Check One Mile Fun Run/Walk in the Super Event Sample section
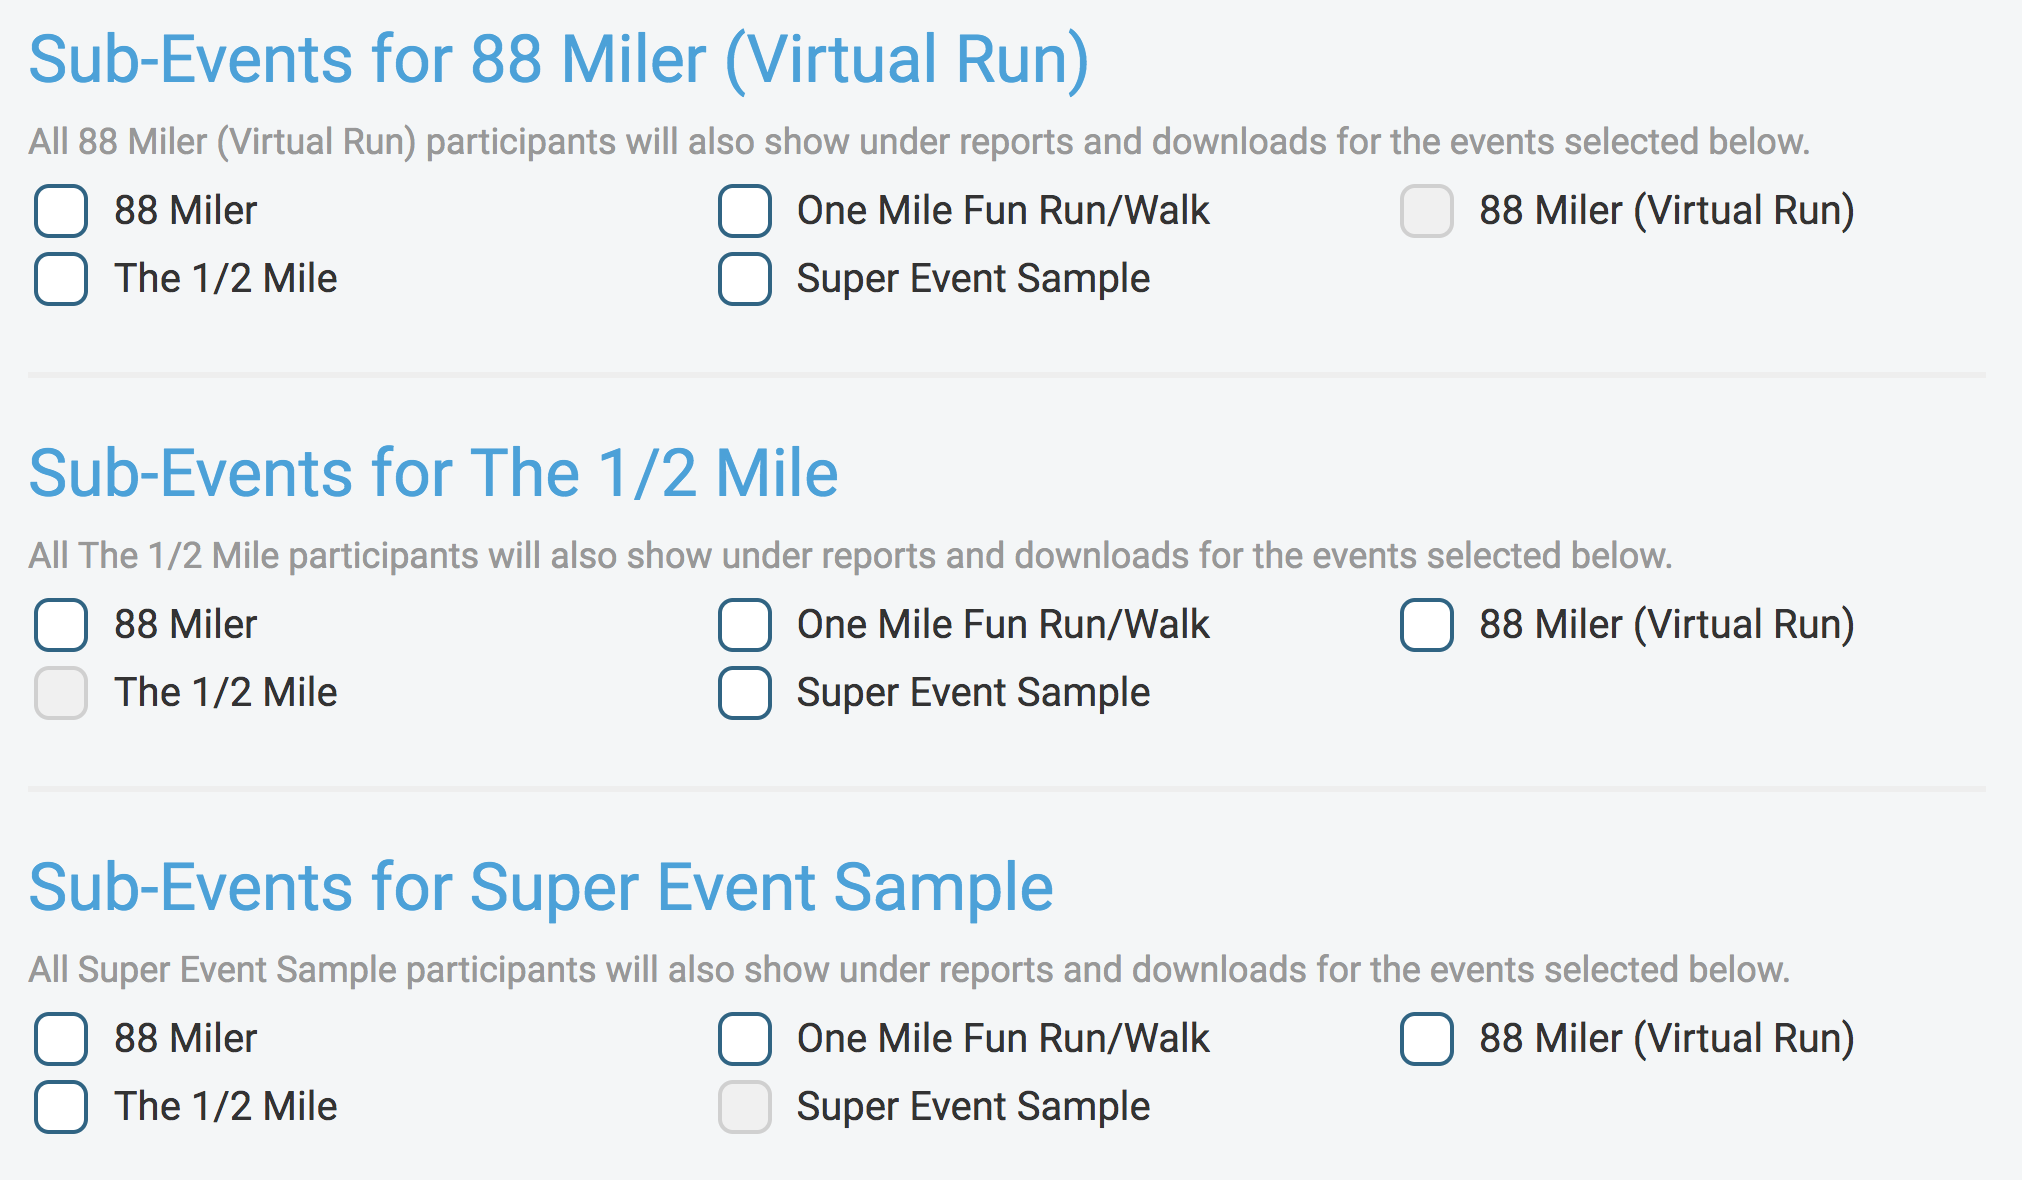This screenshot has height=1180, width=2022. [744, 1039]
